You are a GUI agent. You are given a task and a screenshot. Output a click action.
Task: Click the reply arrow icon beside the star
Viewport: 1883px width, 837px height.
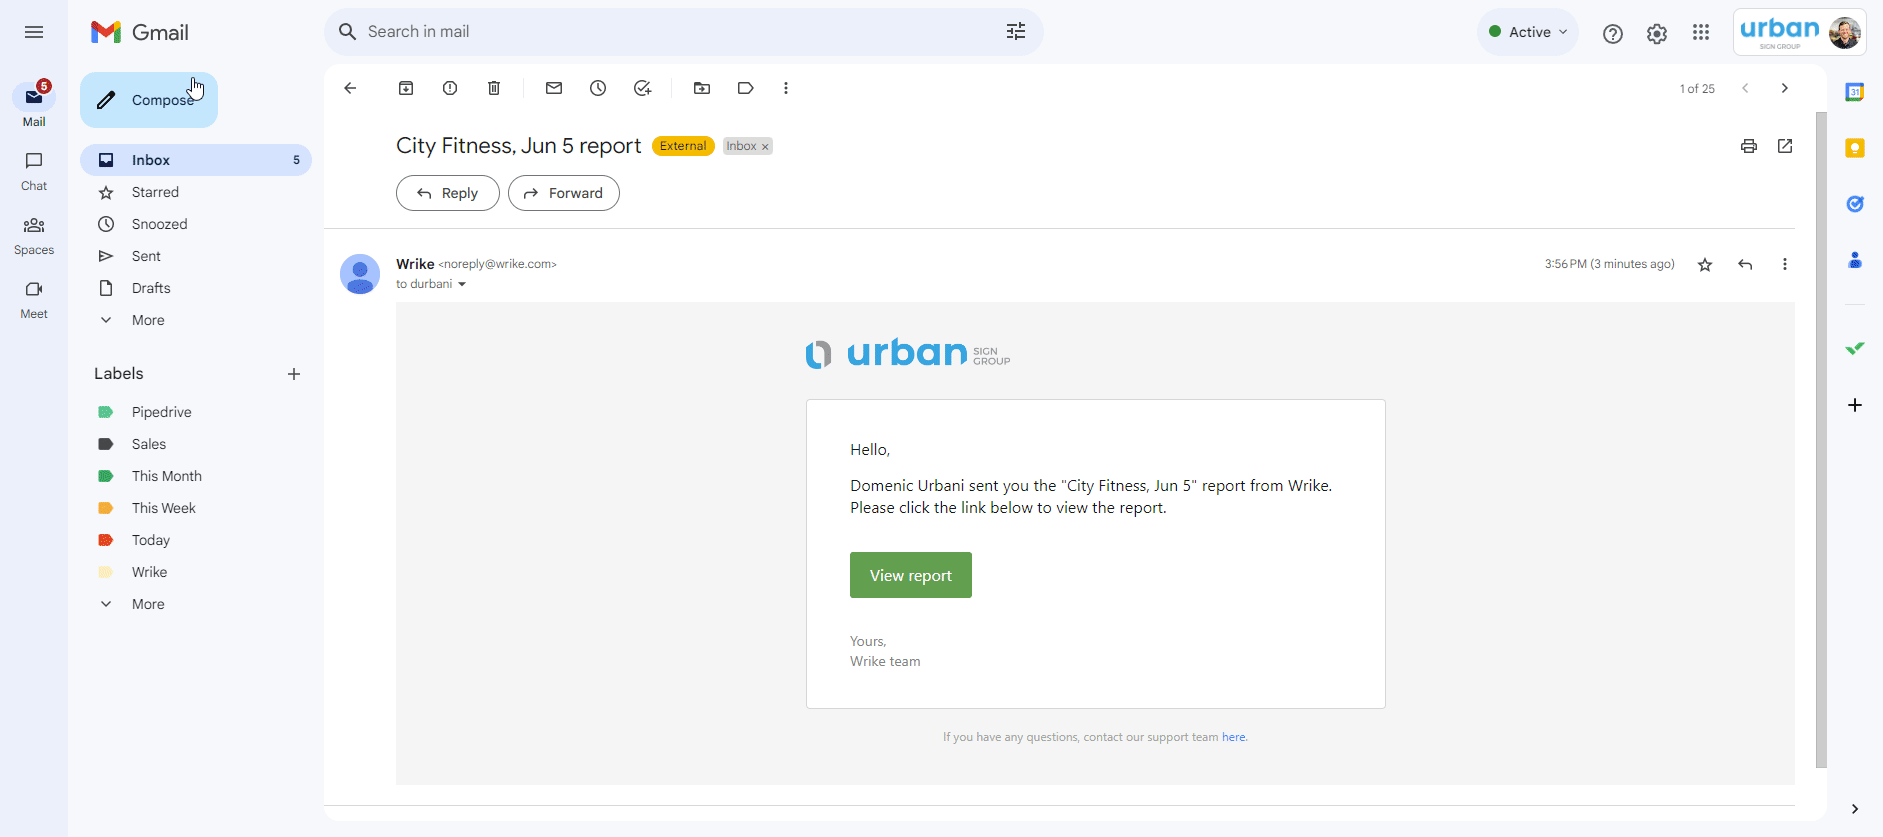1745,264
